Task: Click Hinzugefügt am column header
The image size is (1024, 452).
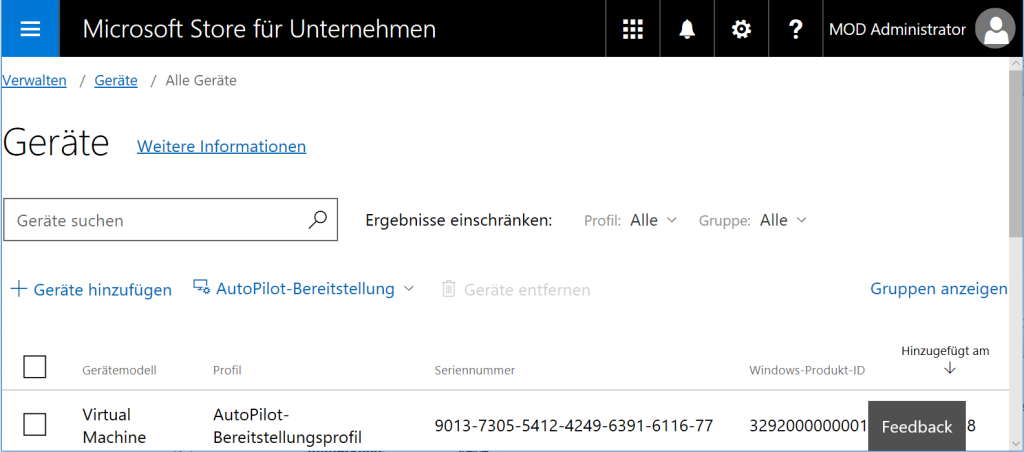Action: [945, 351]
